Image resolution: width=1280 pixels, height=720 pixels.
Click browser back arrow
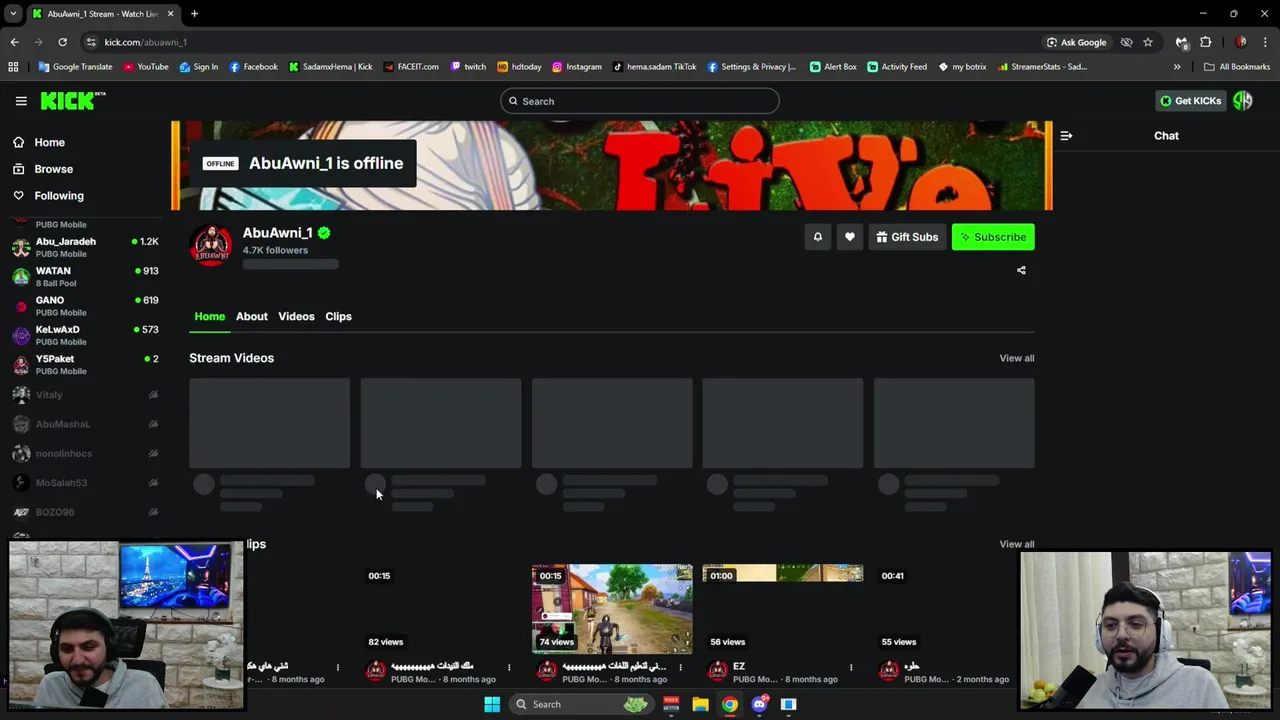click(14, 42)
